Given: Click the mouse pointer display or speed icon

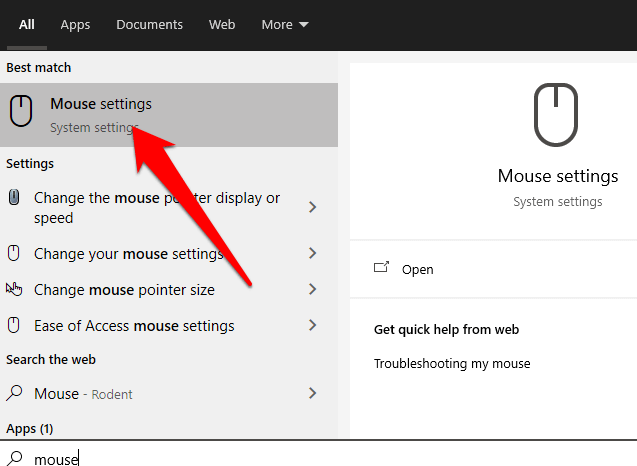Looking at the screenshot, I should click(x=14, y=198).
